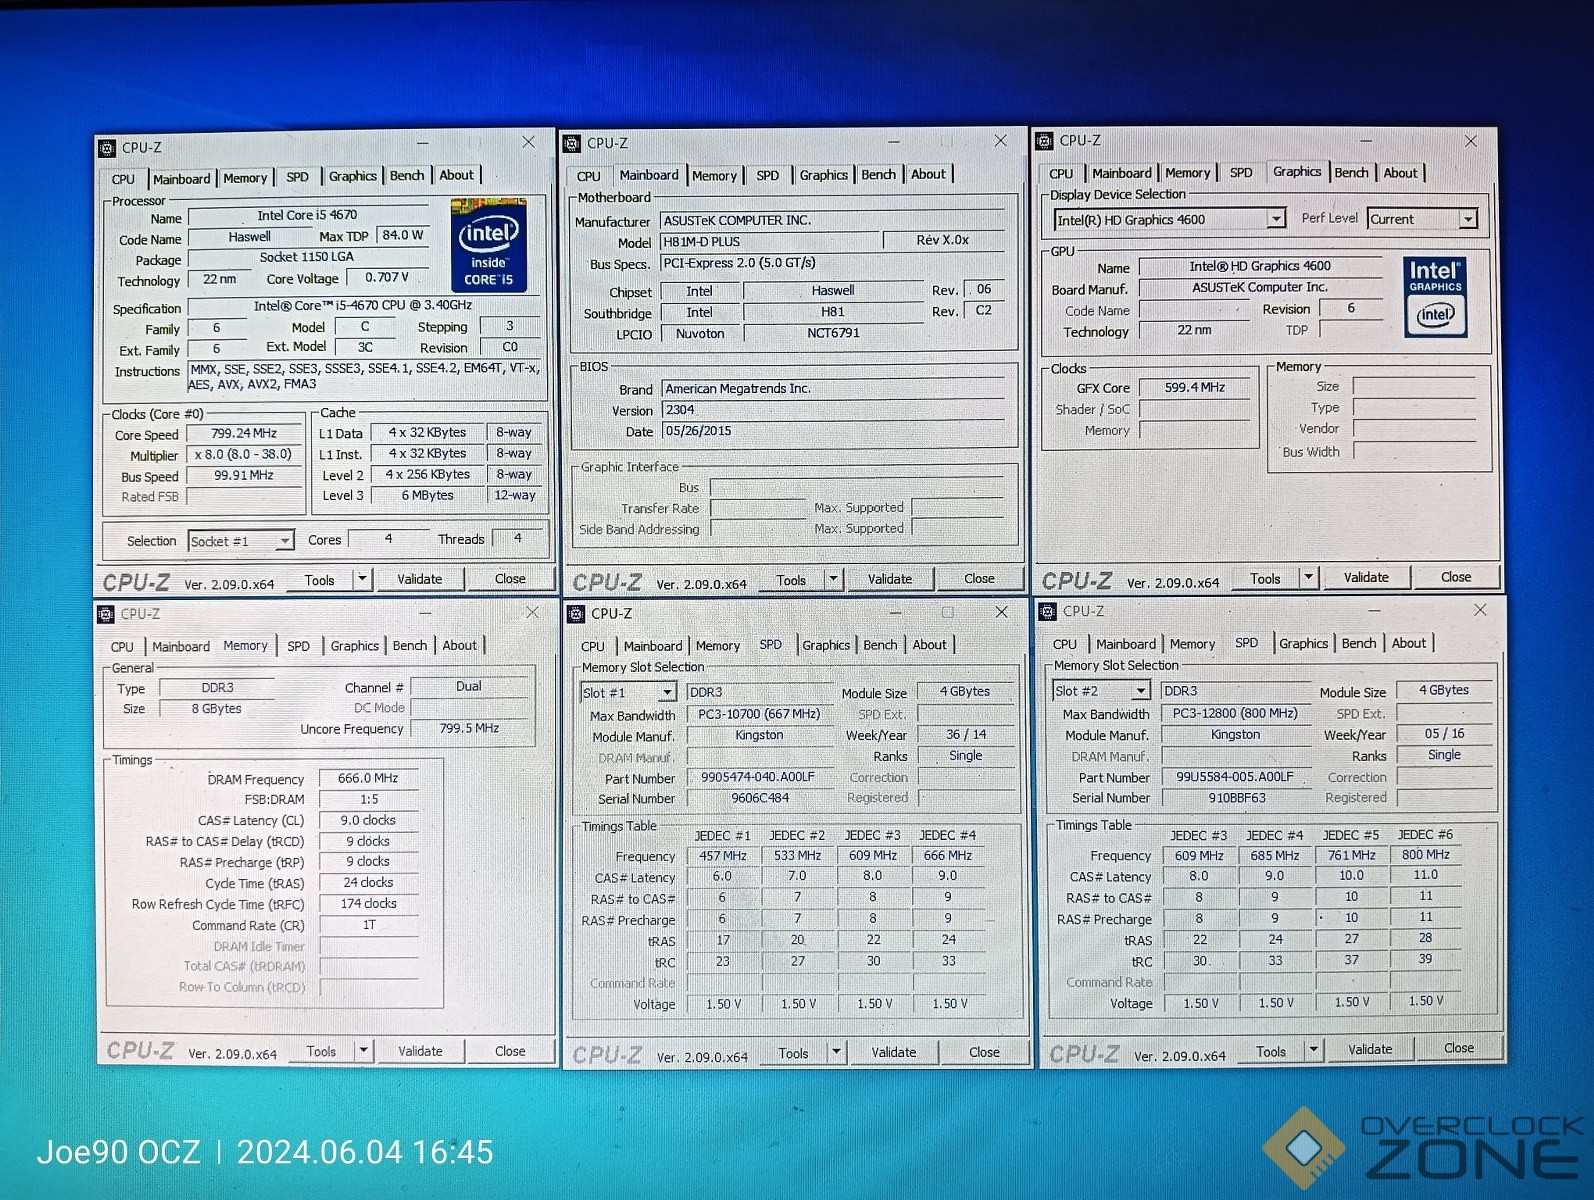
Task: Open Graphics tab in Slot #1 SPD window
Action: pos(825,645)
